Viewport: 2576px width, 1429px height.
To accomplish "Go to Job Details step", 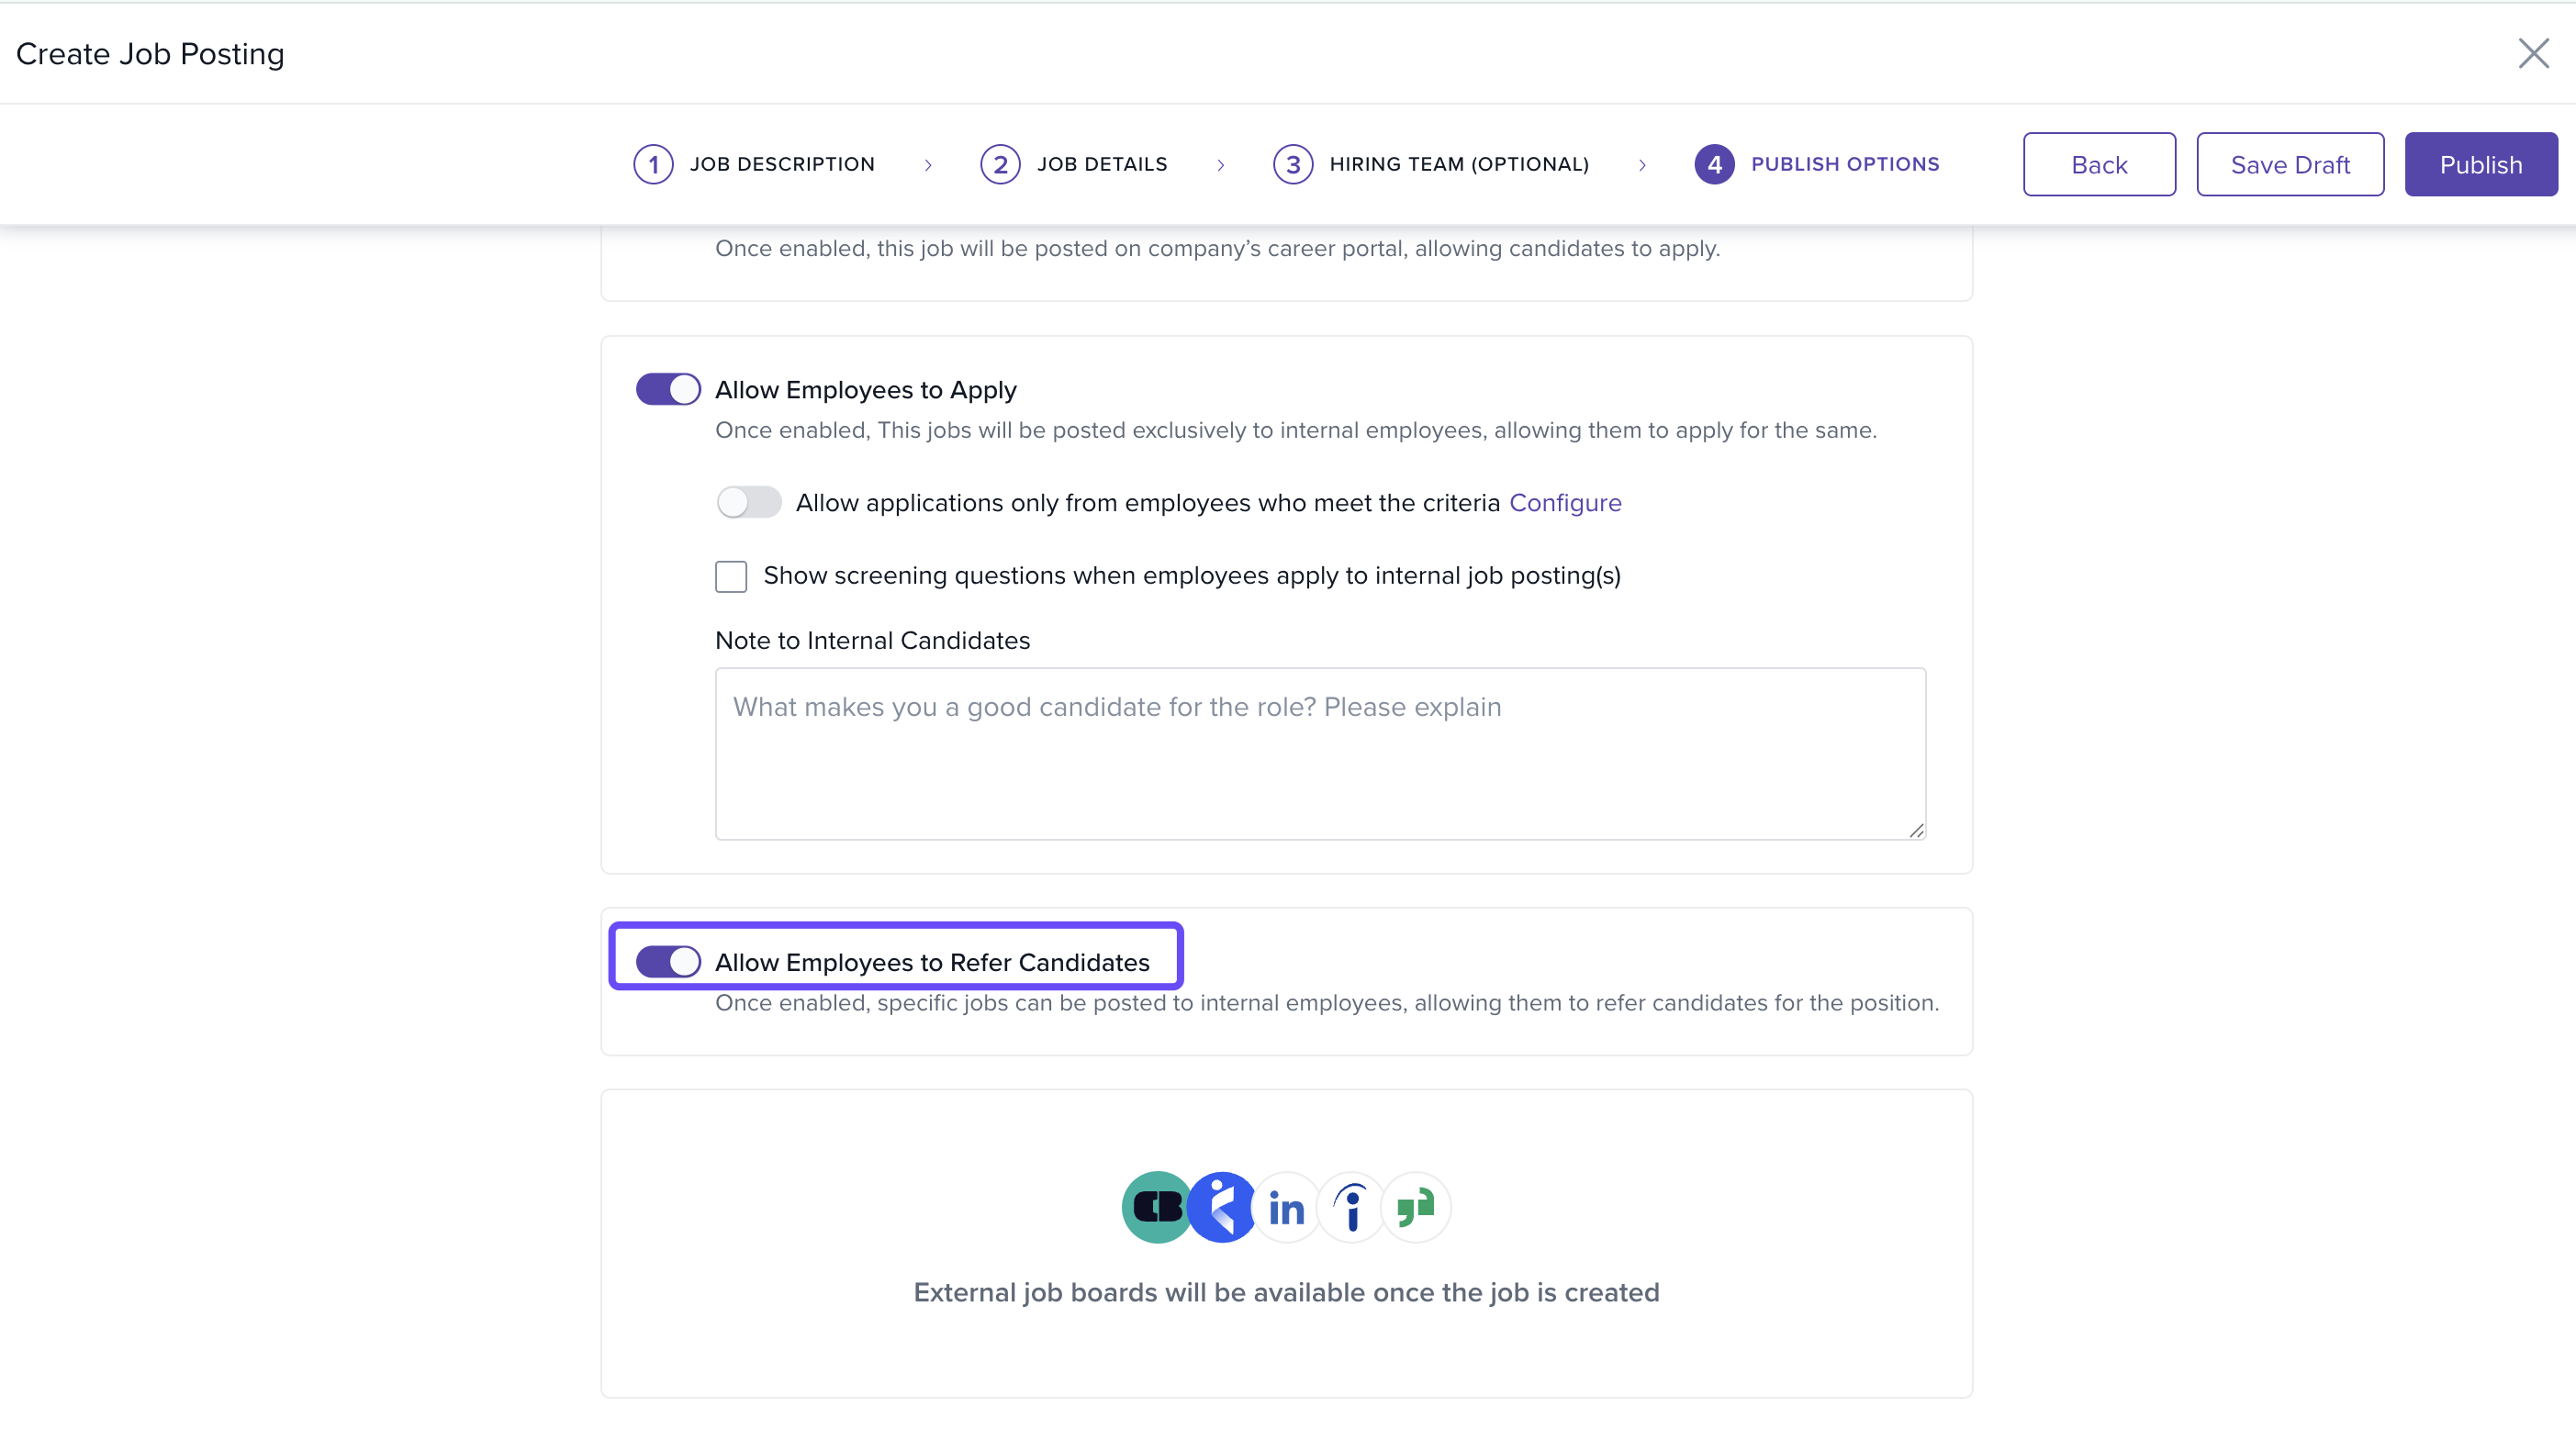I will (1101, 164).
